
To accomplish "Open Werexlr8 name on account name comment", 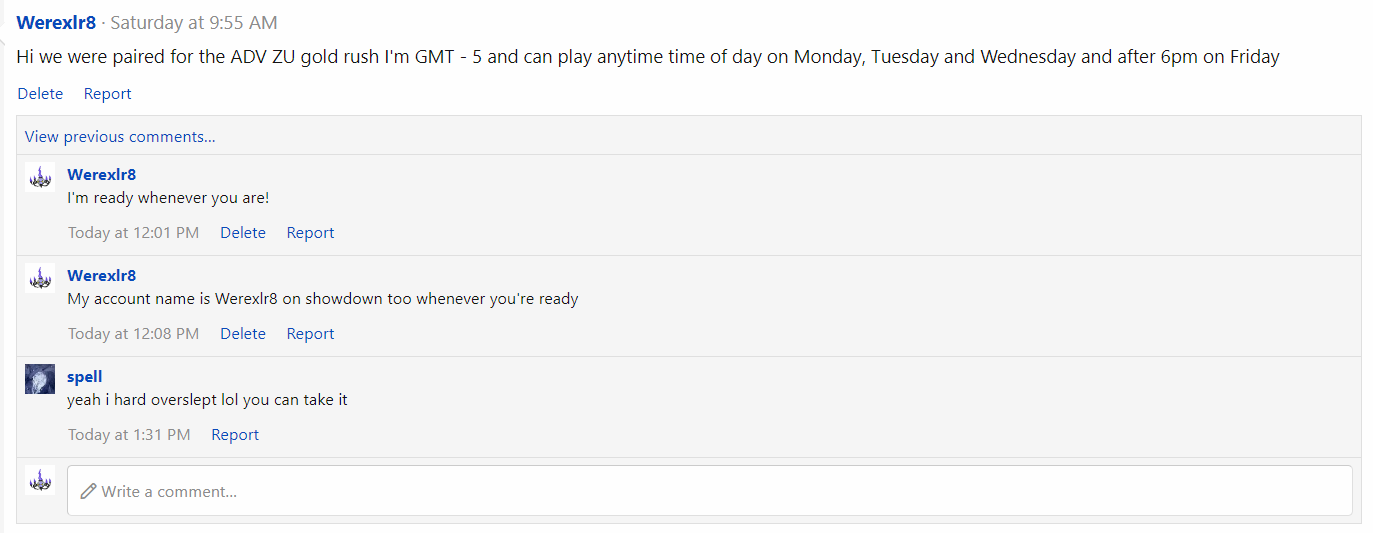I will click(101, 276).
